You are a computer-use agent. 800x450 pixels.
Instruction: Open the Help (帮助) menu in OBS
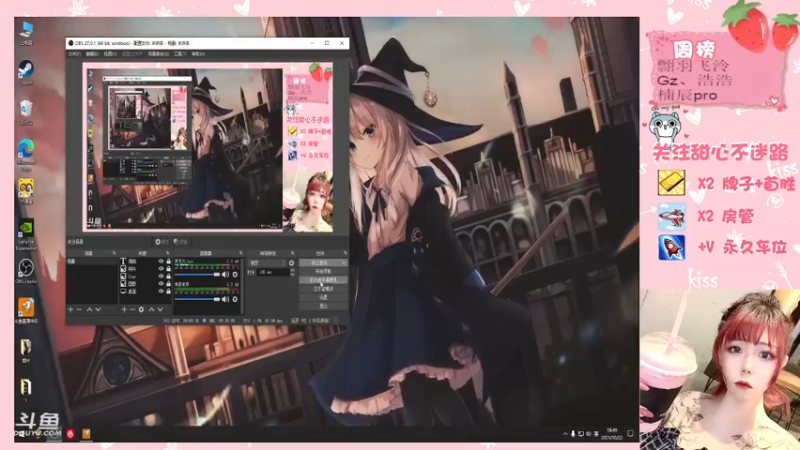click(198, 54)
